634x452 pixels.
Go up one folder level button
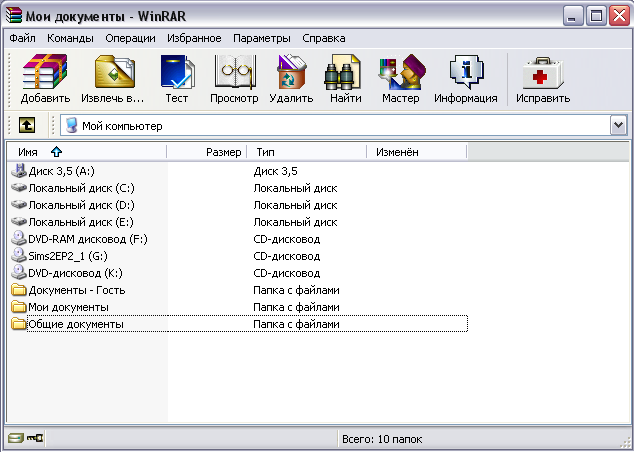pyautogui.click(x=27, y=126)
